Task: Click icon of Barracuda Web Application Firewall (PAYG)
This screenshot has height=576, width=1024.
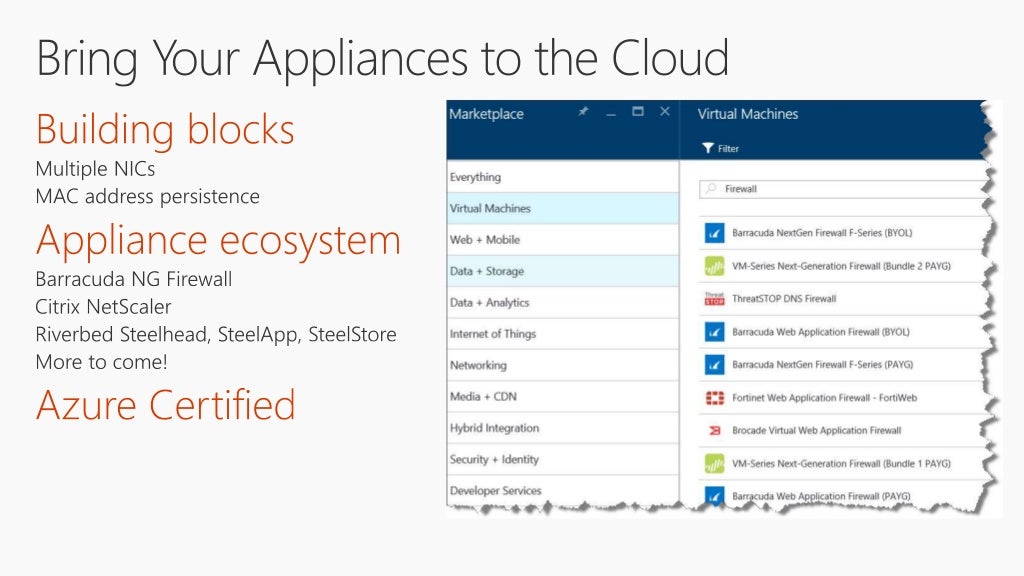Action: point(714,495)
